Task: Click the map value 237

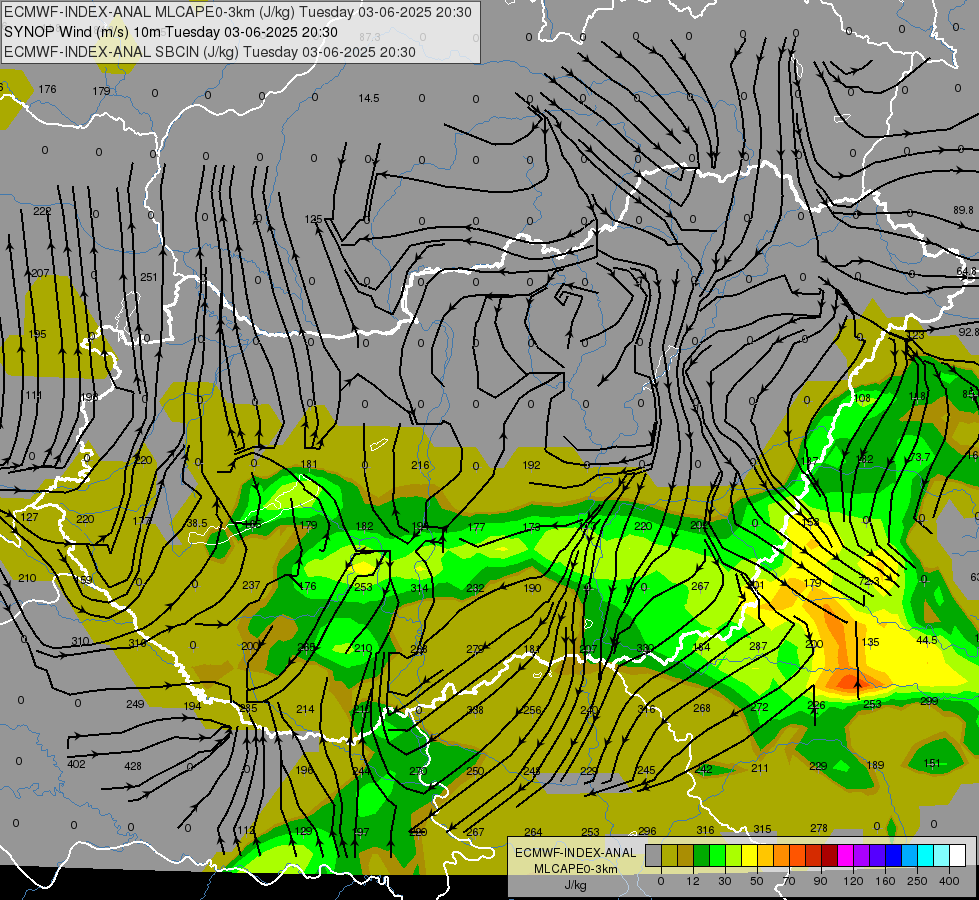Action: [251, 585]
